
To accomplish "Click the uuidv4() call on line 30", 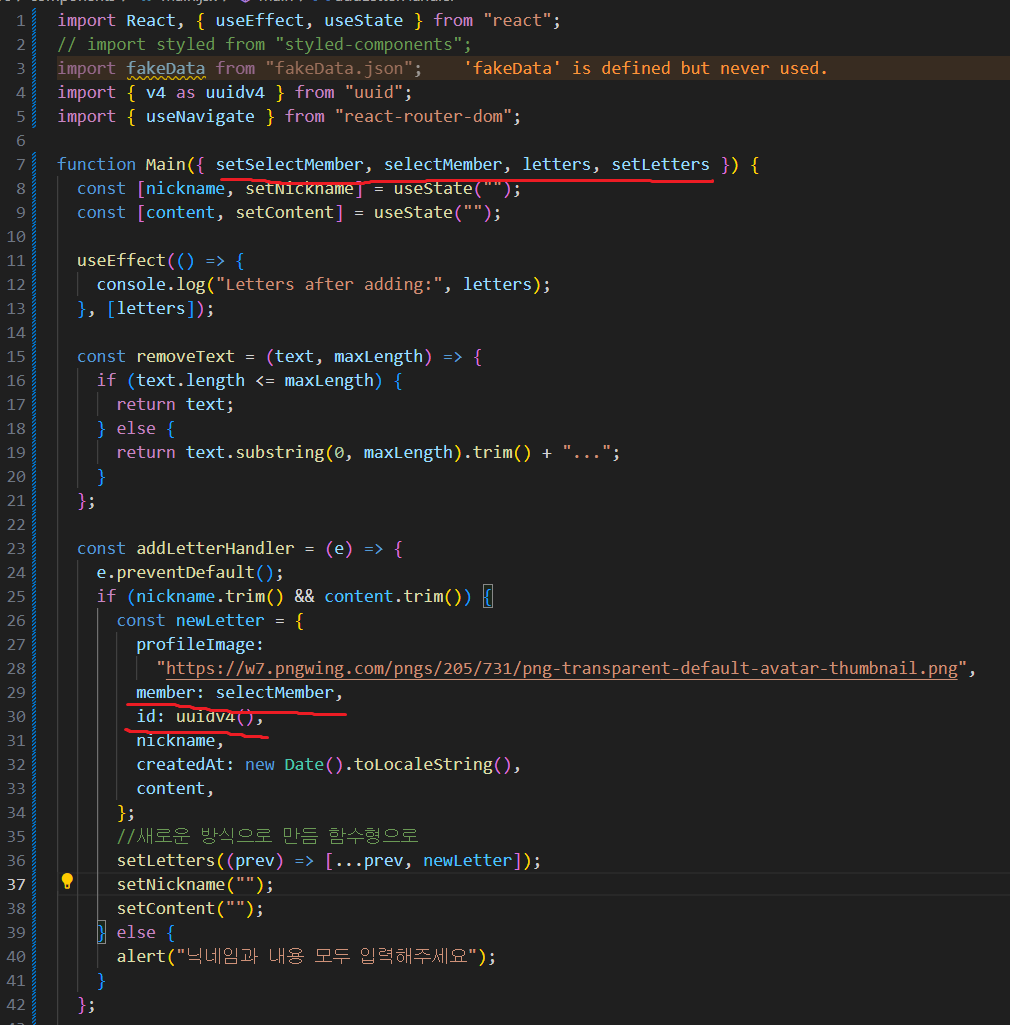I will (214, 716).
